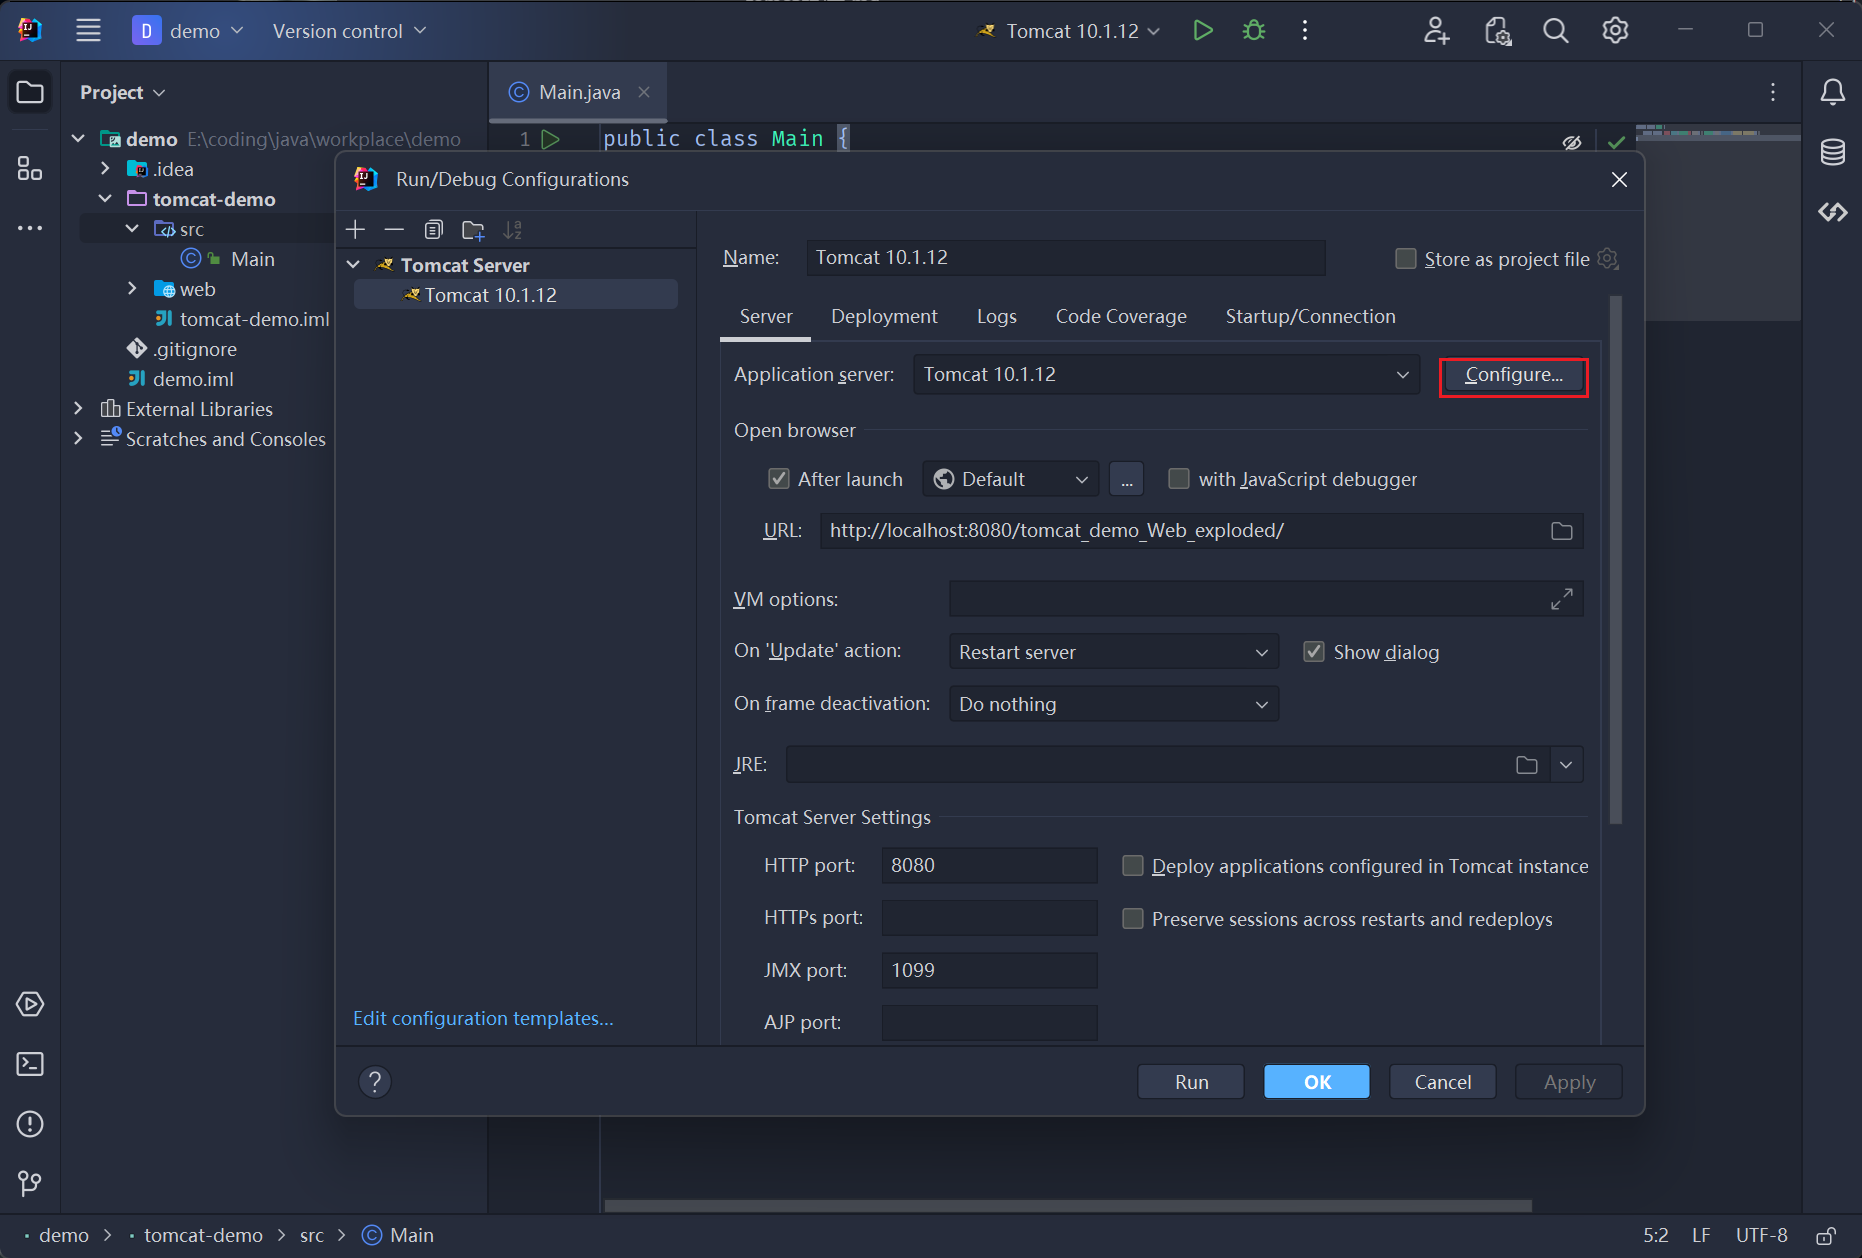Switch to the Startup/Connection tab
Image resolution: width=1862 pixels, height=1258 pixels.
click(1310, 317)
